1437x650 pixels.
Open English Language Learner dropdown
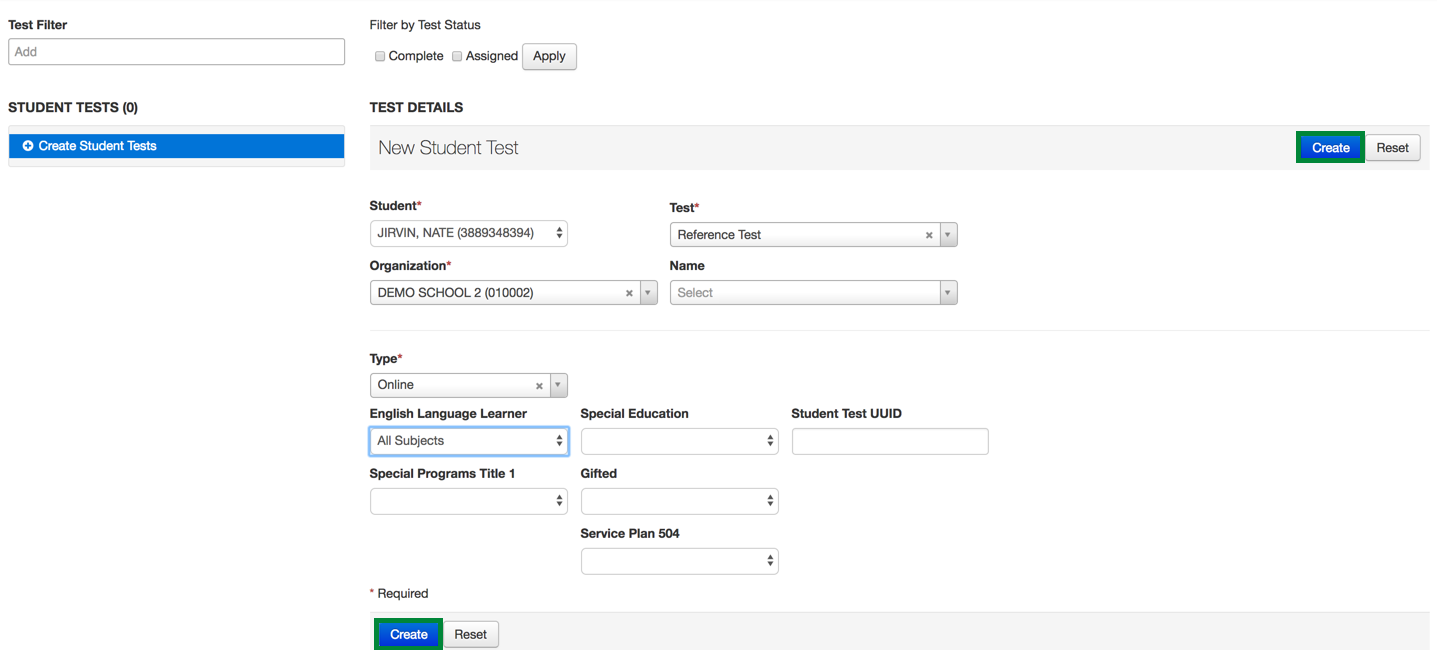(468, 441)
